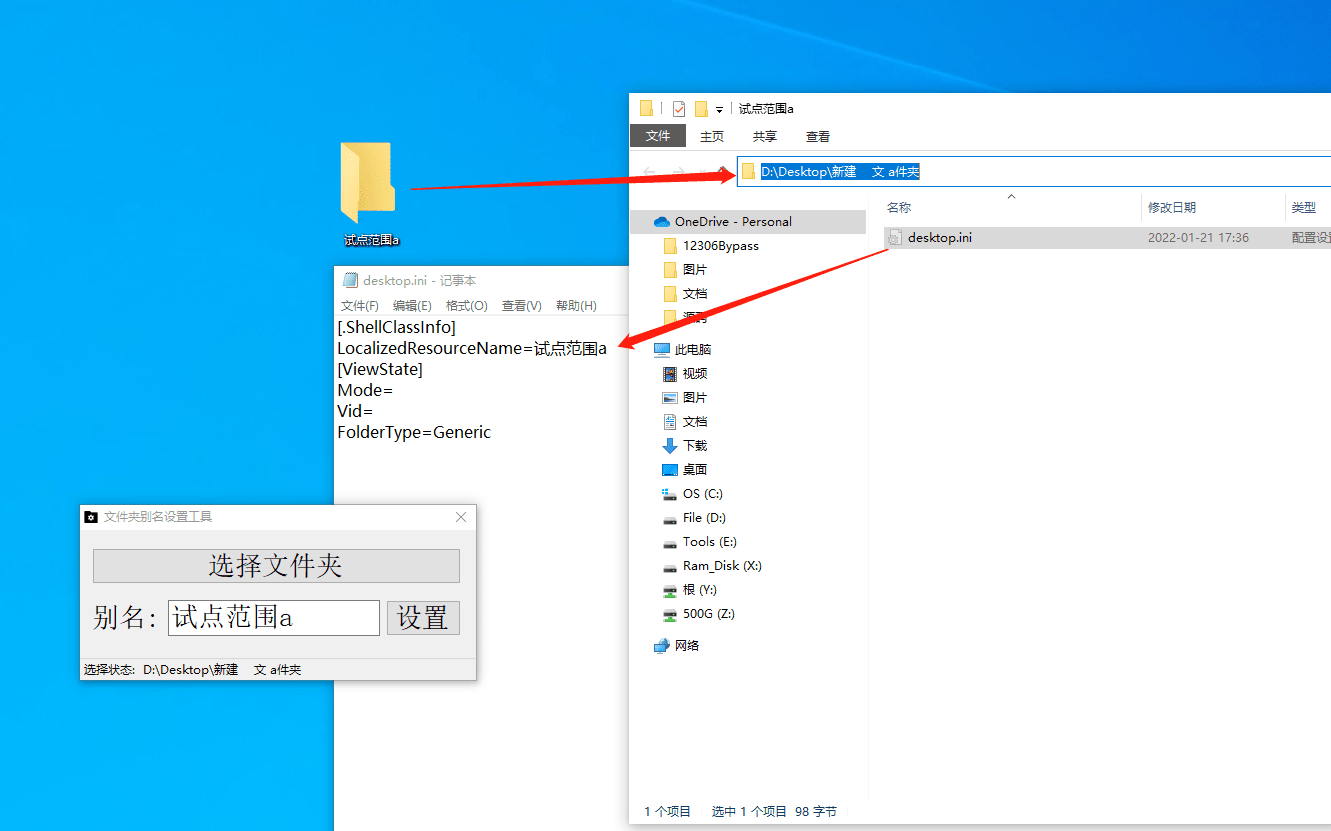This screenshot has height=831, width=1331.
Task: Open the Ram_Disk (X:) drive
Action: click(721, 566)
